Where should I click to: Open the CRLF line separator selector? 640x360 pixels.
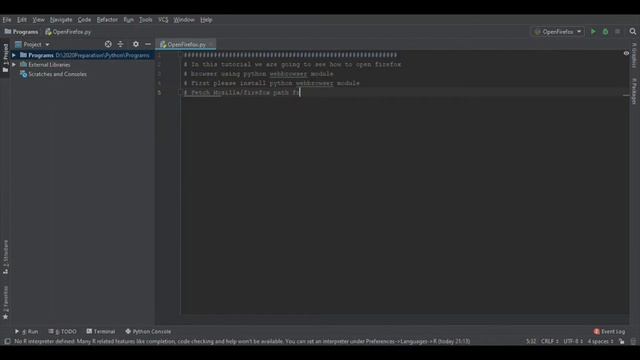549,341
